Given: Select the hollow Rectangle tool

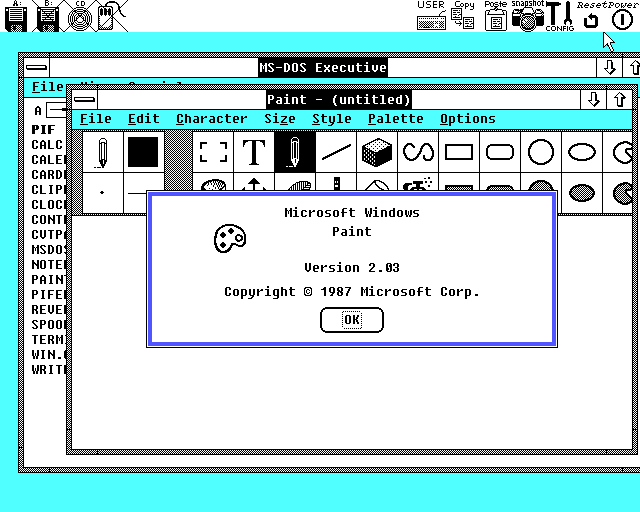Looking at the screenshot, I should (x=459, y=152).
